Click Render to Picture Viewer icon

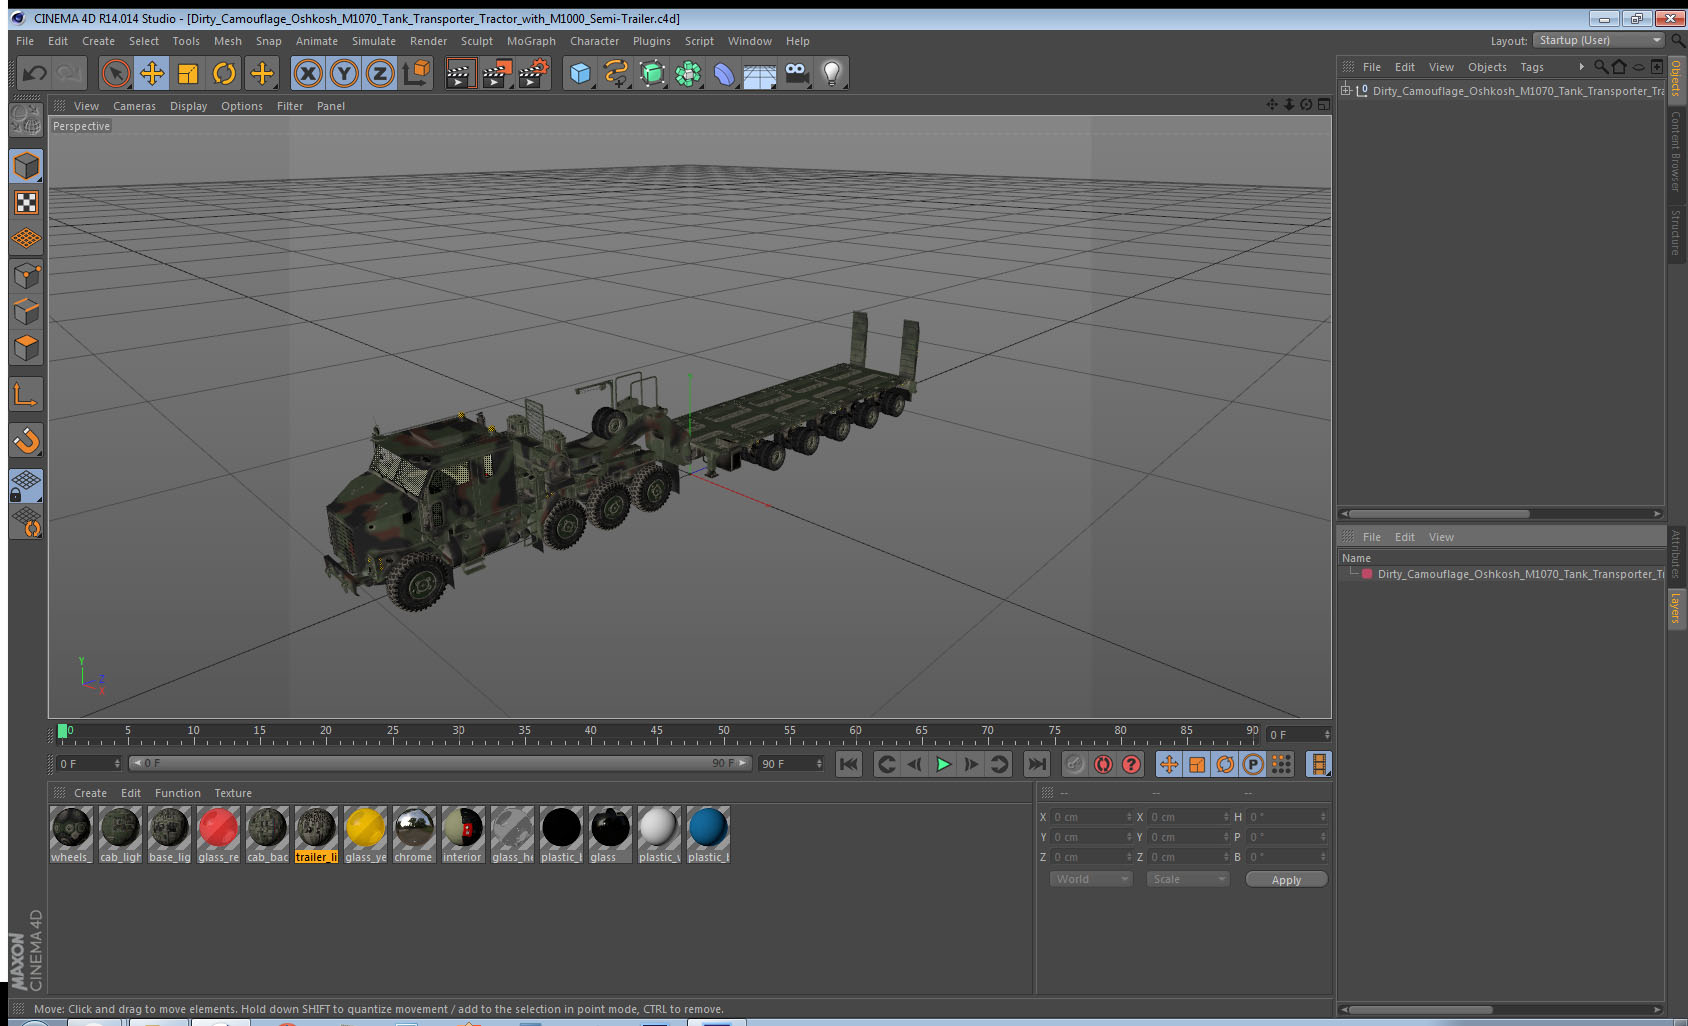[497, 73]
